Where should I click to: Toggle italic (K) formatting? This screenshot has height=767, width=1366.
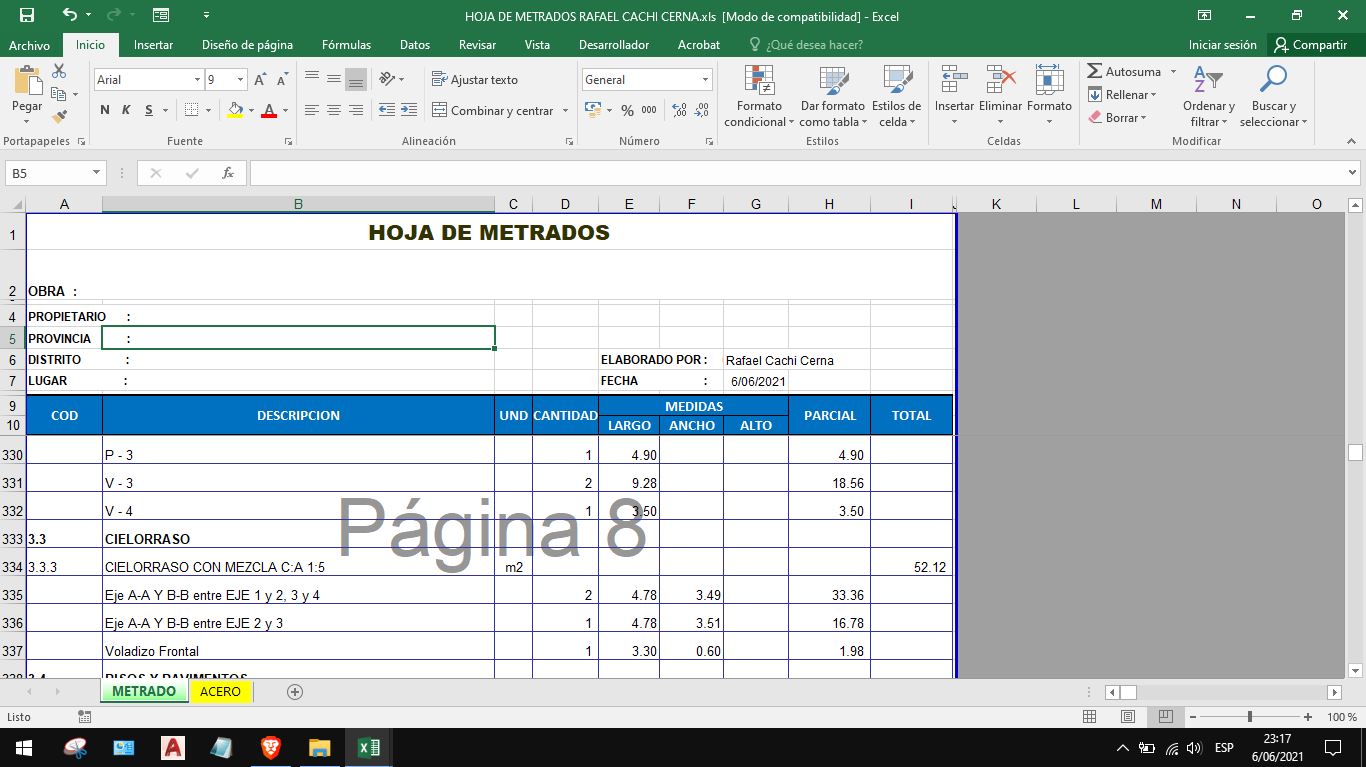tap(126, 110)
